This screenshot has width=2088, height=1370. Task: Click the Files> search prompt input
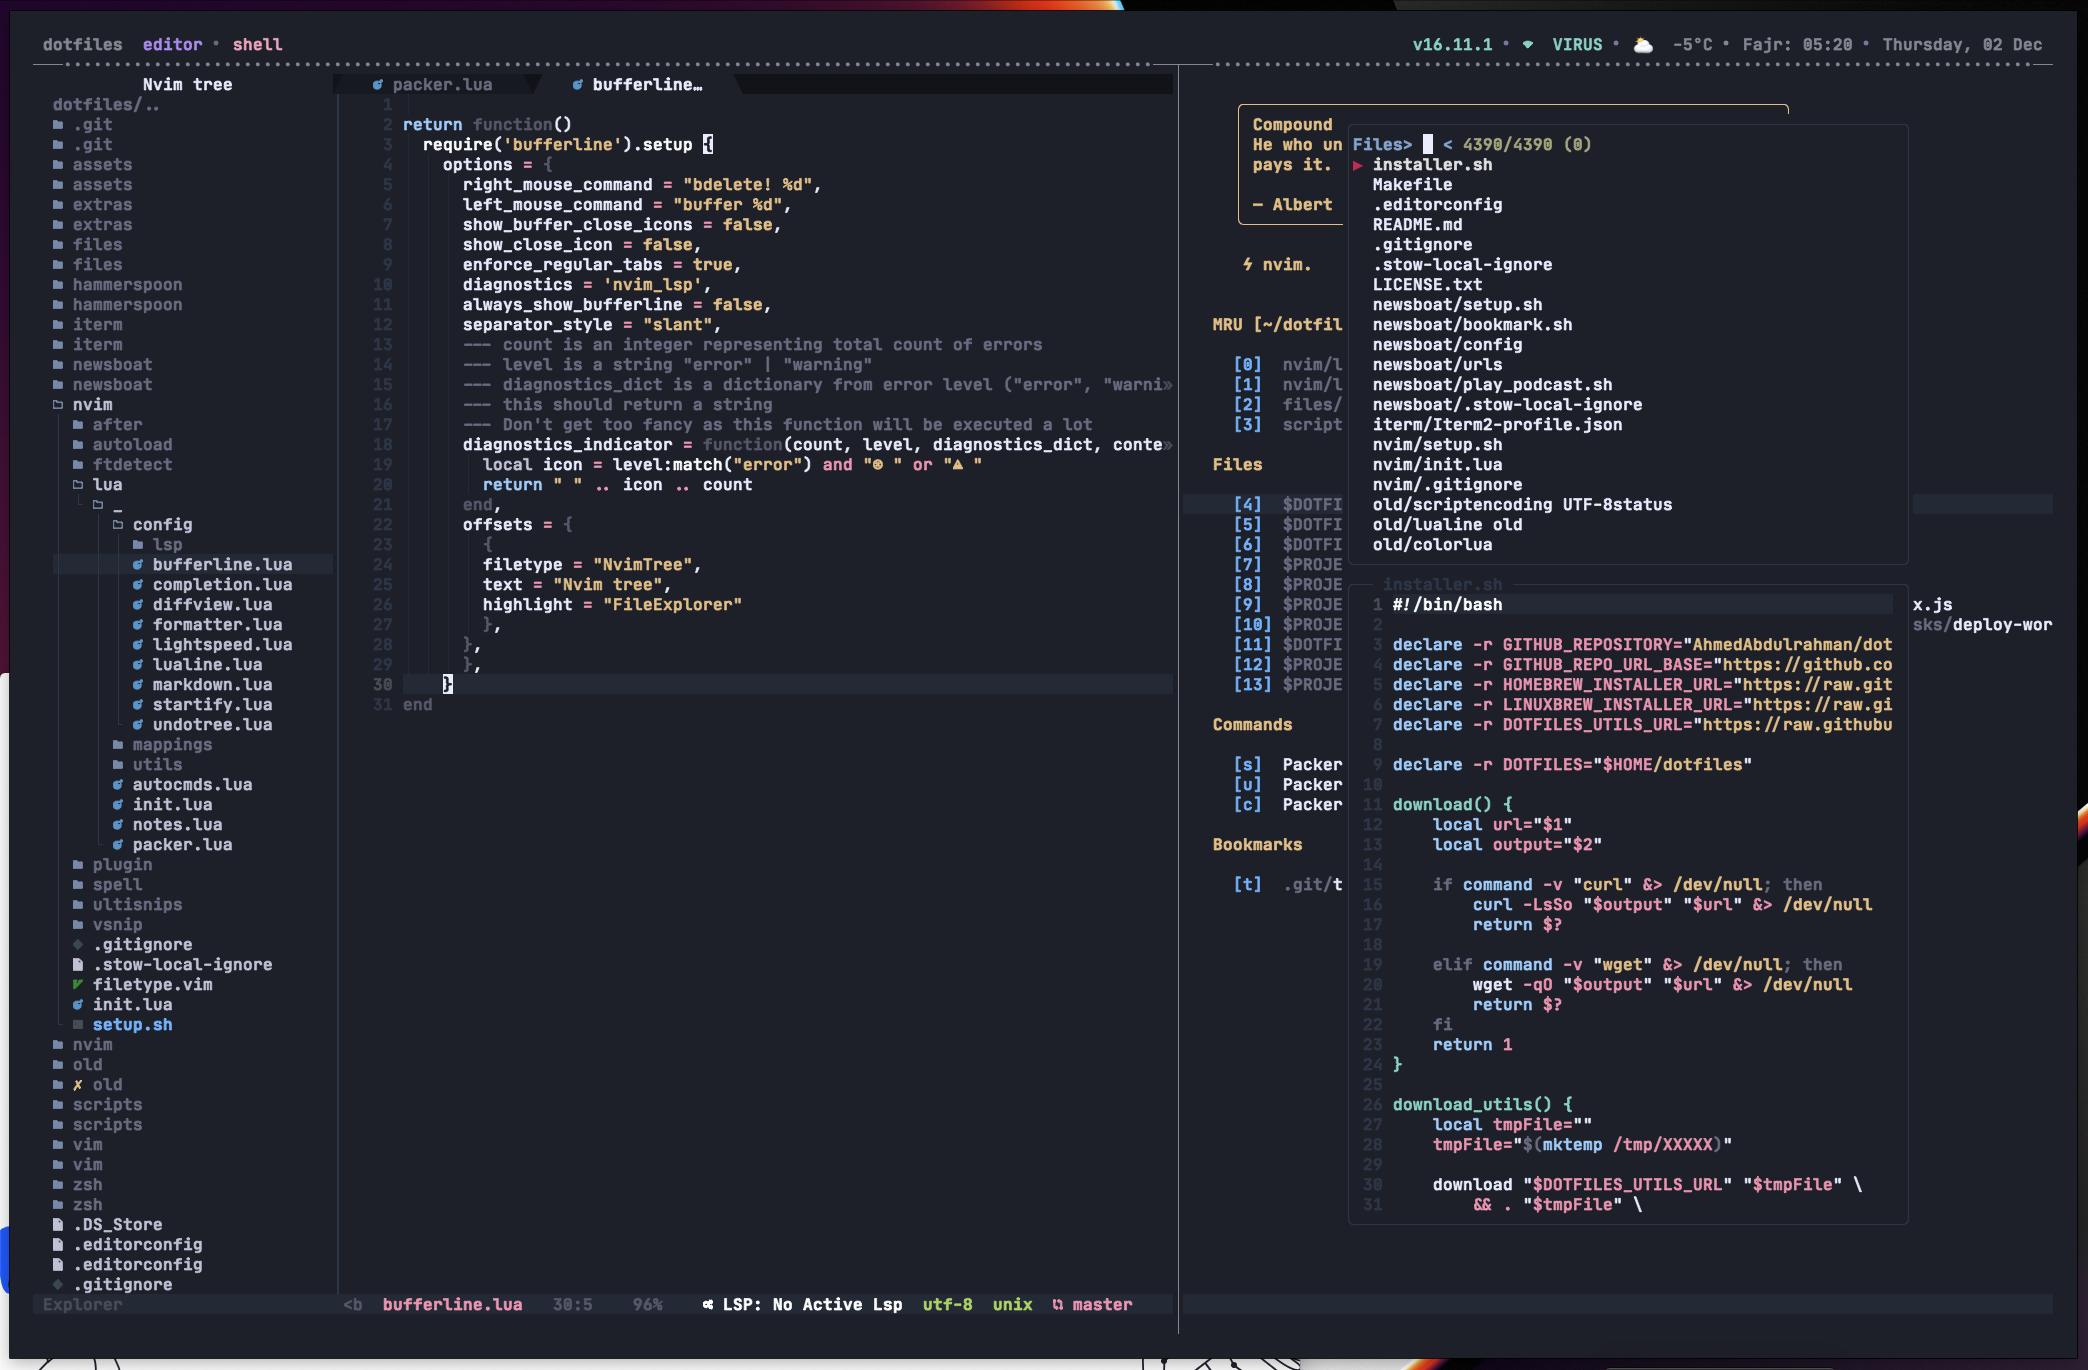coord(1428,145)
